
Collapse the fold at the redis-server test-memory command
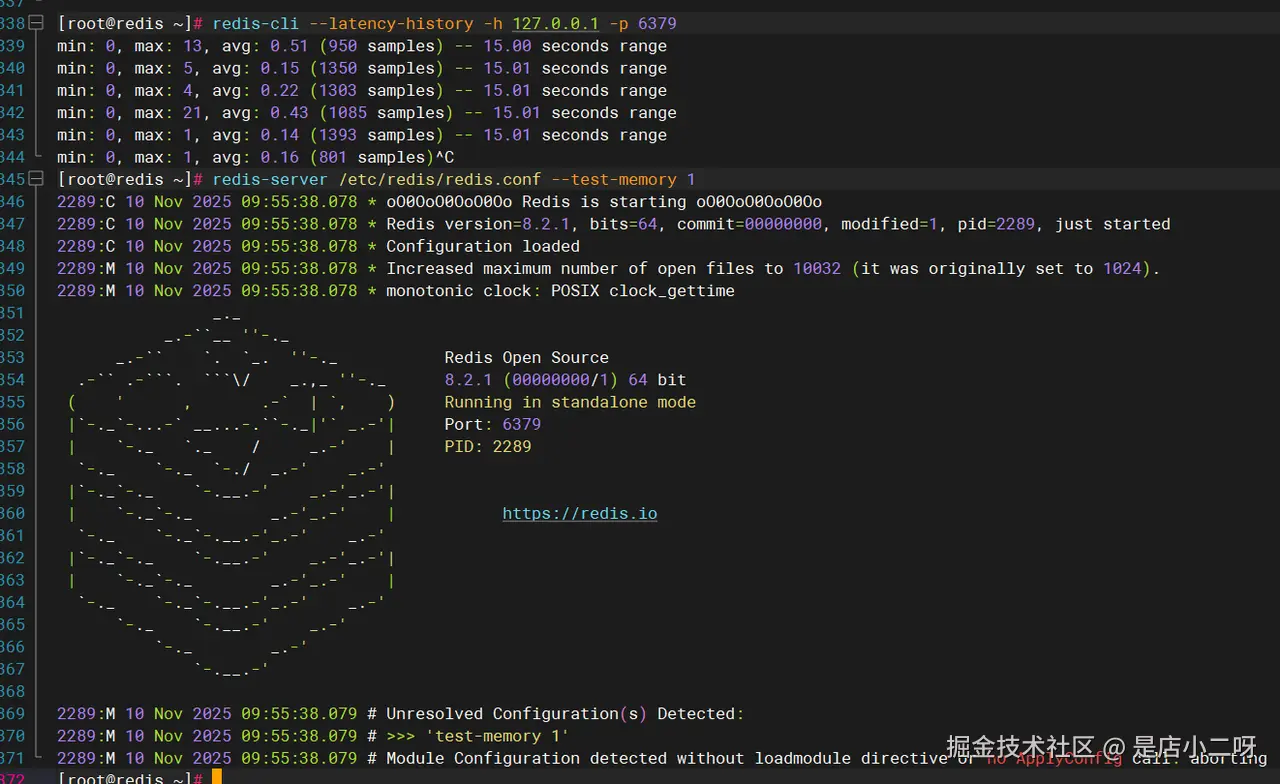37,179
